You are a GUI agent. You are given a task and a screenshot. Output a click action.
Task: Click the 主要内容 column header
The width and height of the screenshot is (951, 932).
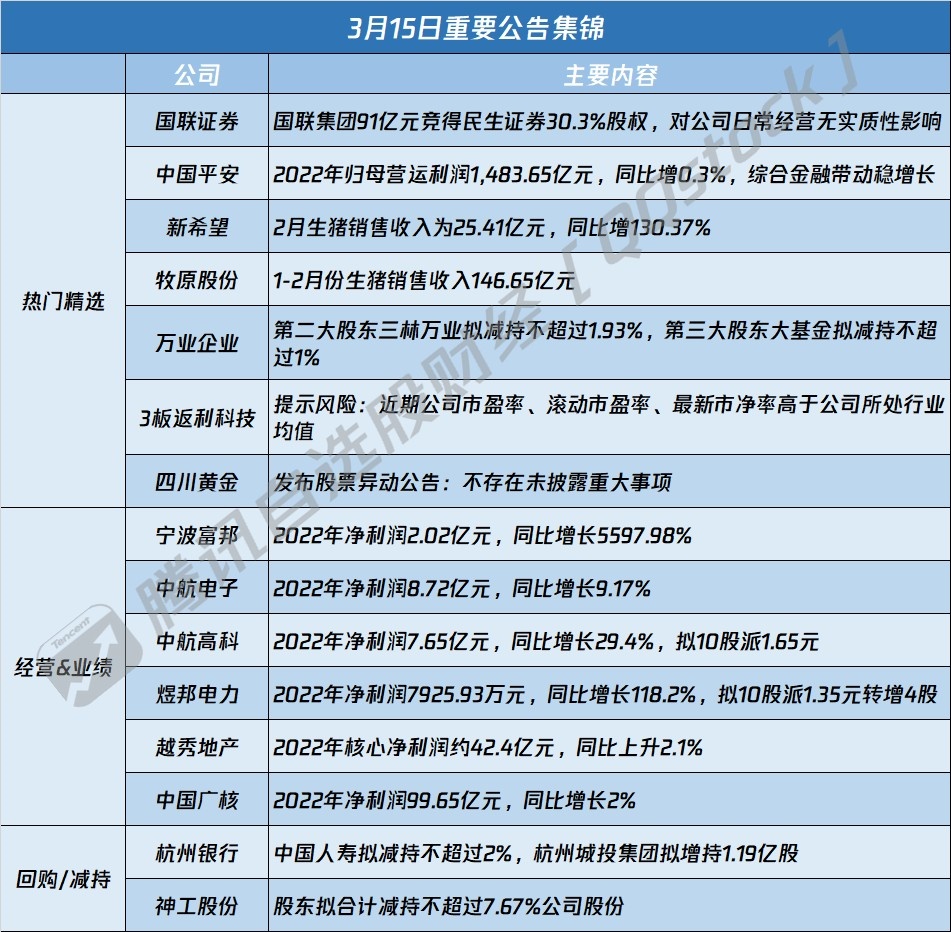coord(610,75)
